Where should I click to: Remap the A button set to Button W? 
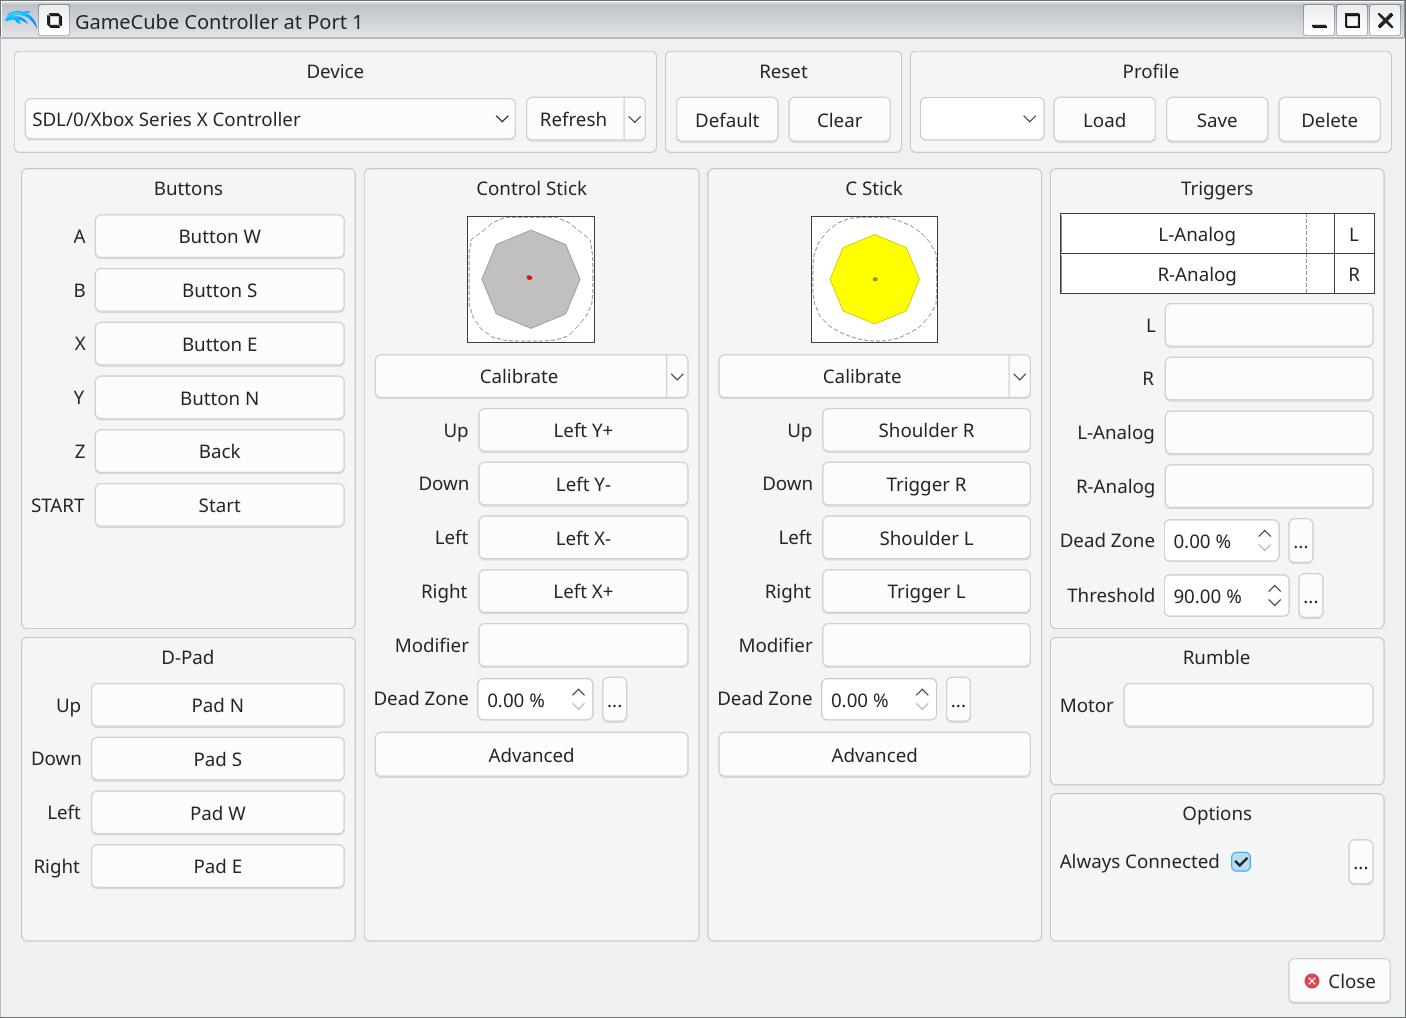220,237
